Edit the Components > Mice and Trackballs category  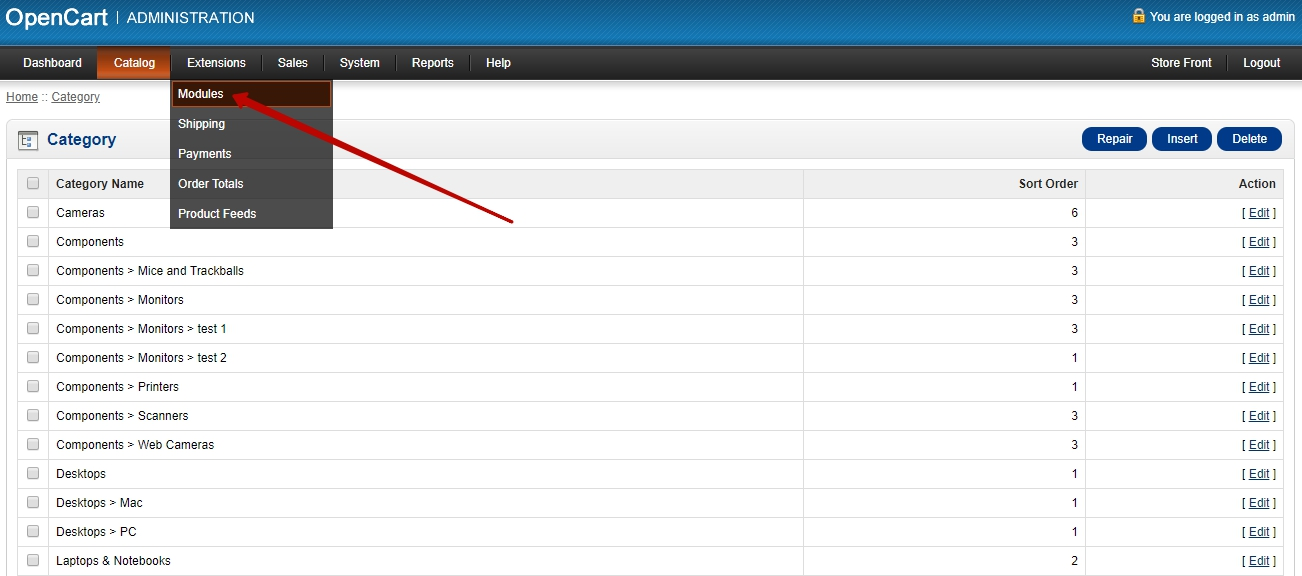[x=1259, y=271]
